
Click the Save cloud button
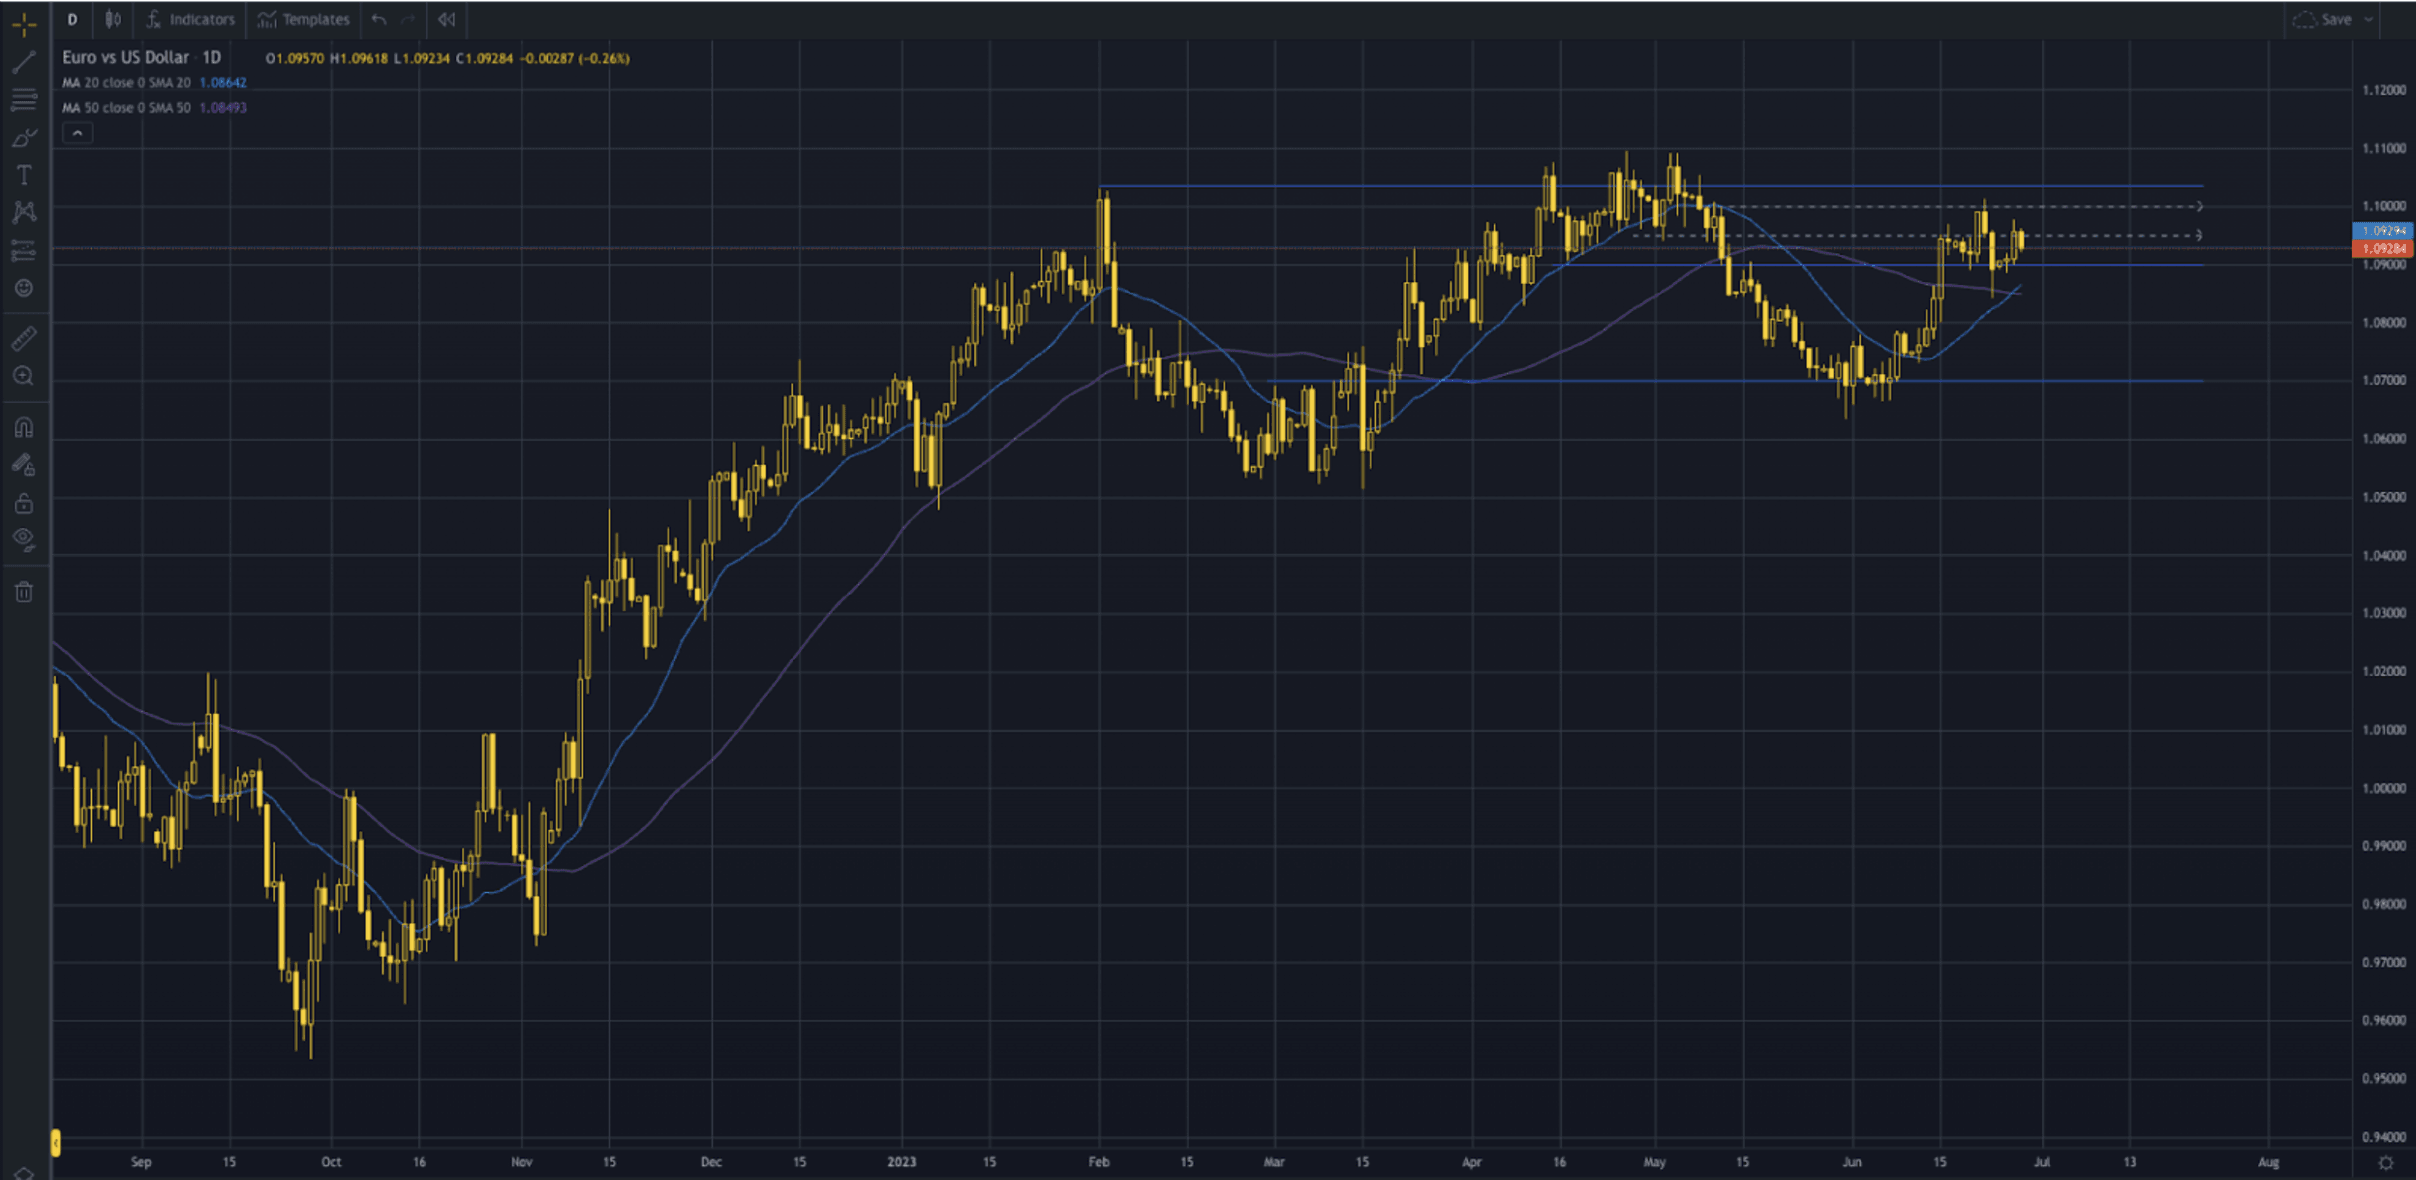point(2322,19)
